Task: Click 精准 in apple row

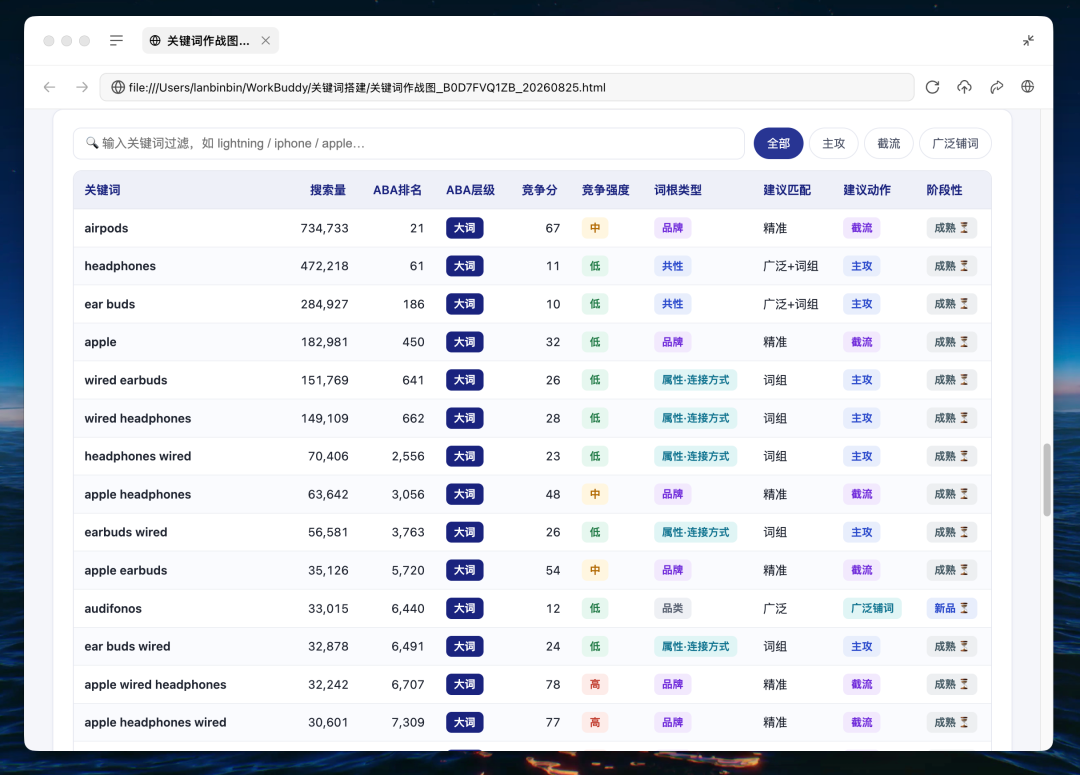Action: [x=775, y=342]
